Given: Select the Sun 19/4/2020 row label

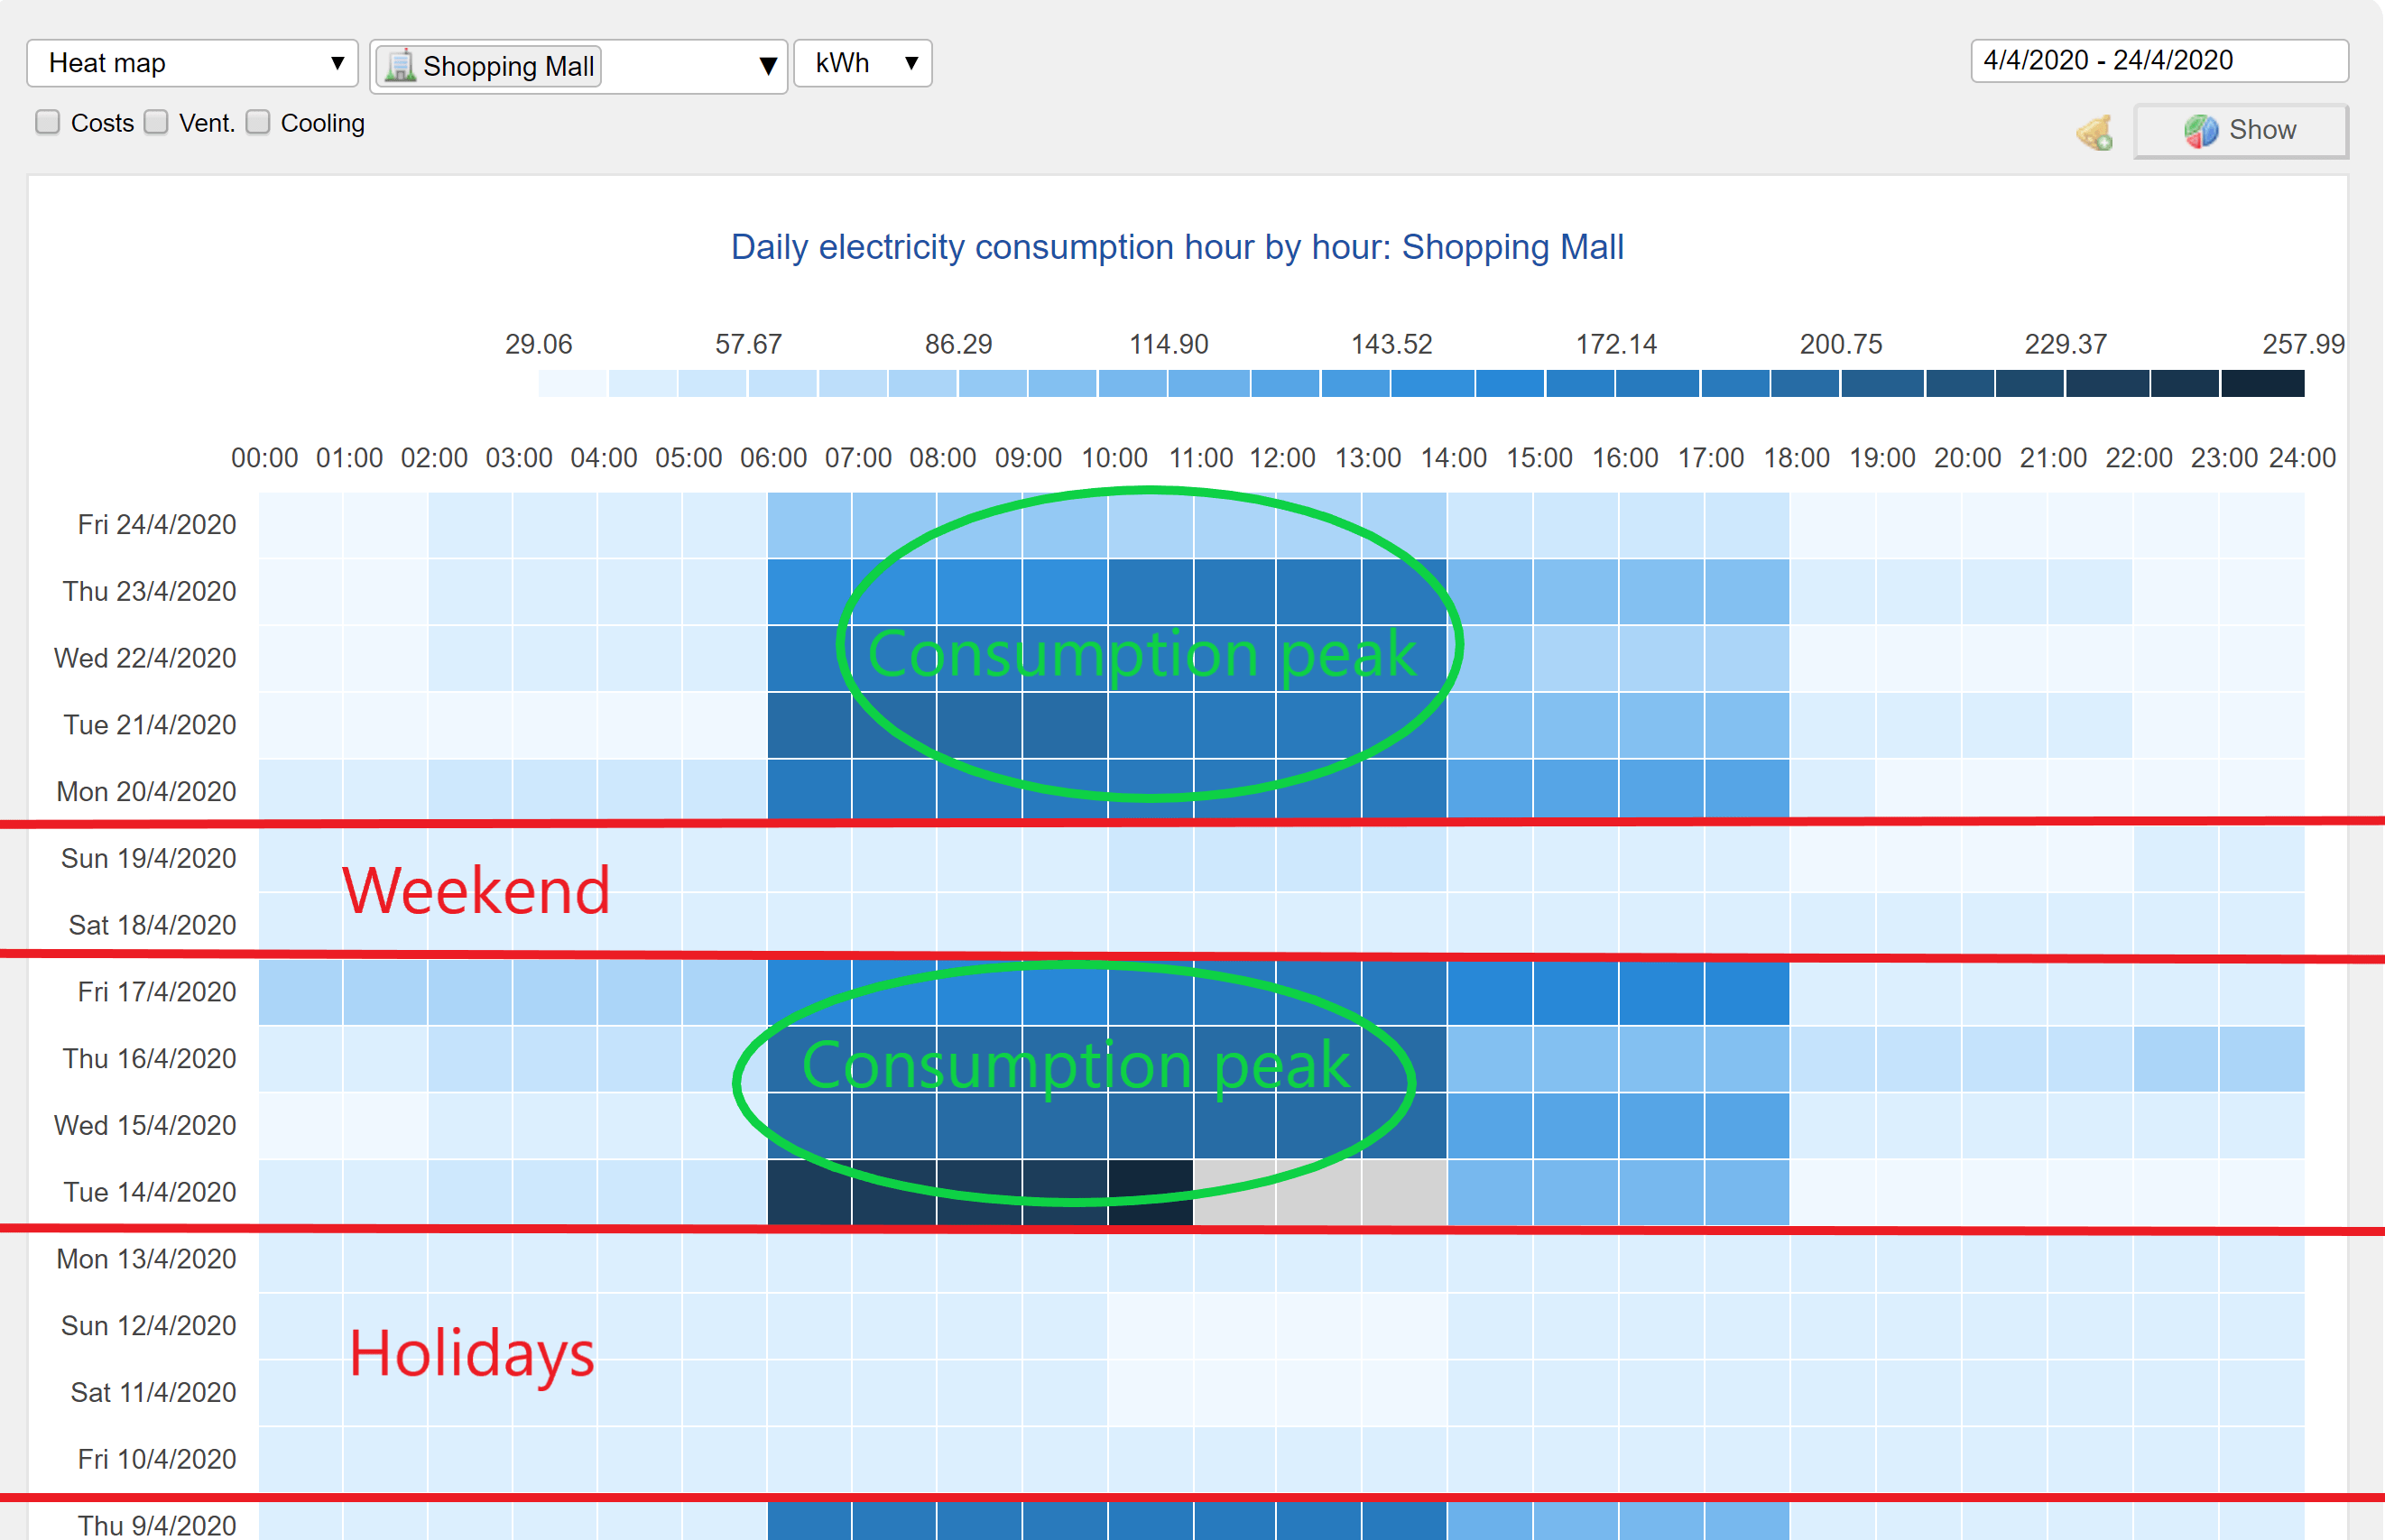Looking at the screenshot, I should tap(148, 858).
